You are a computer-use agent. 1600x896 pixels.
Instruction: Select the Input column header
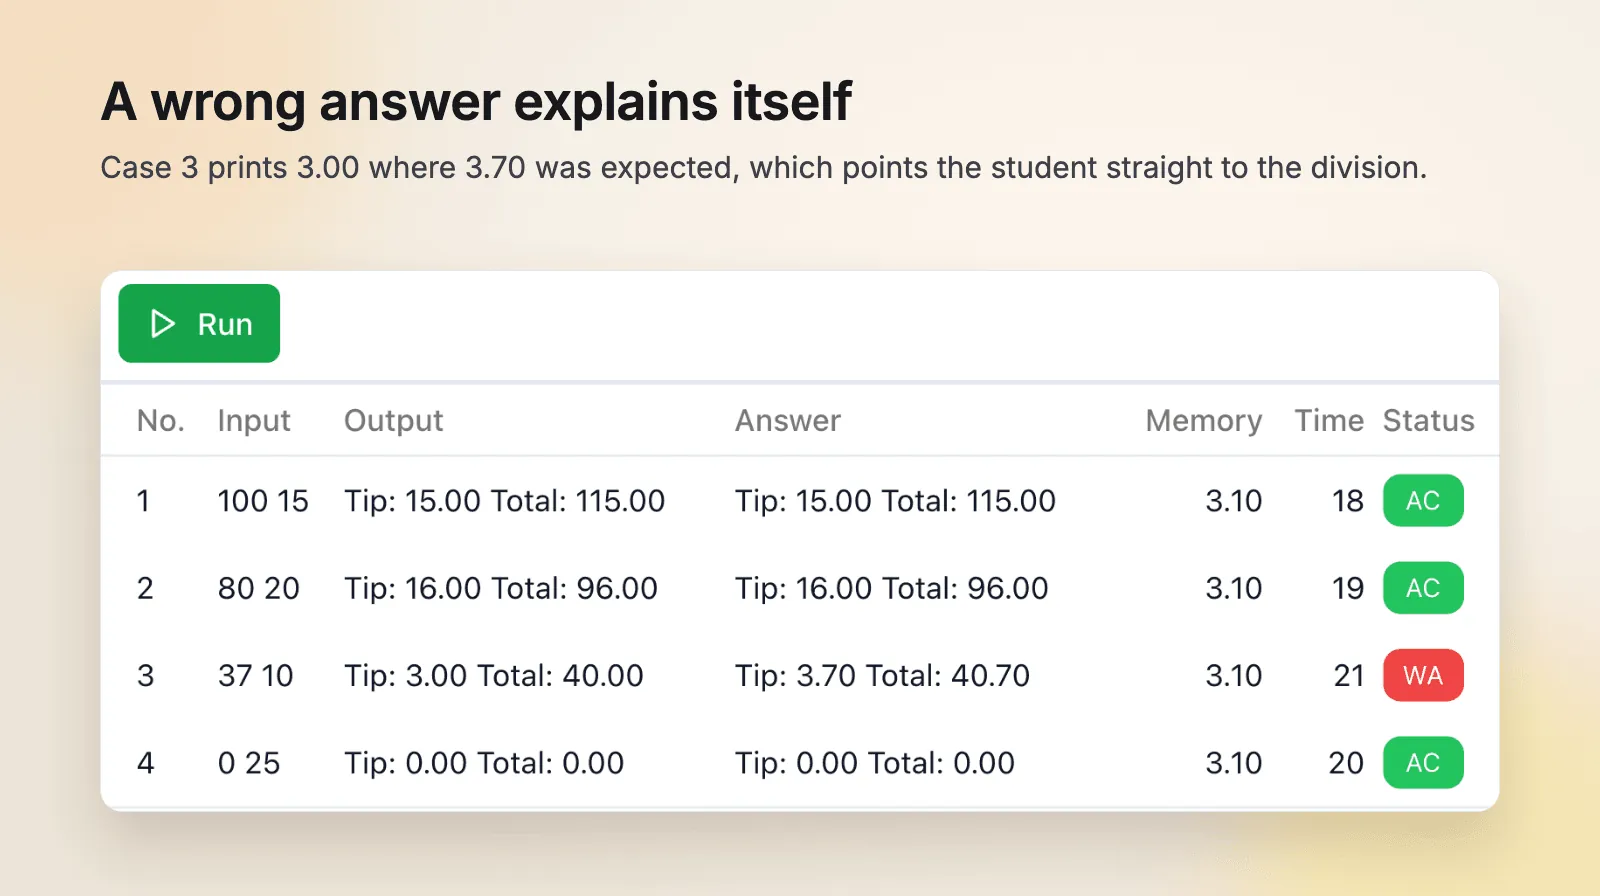pyautogui.click(x=254, y=421)
